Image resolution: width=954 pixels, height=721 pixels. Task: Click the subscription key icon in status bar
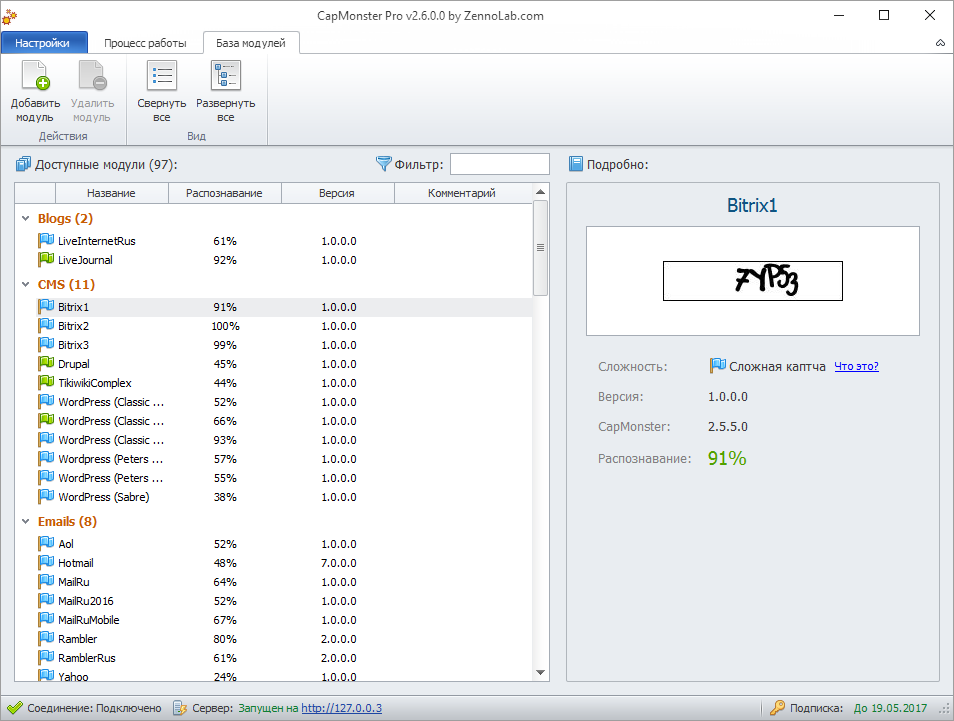777,708
